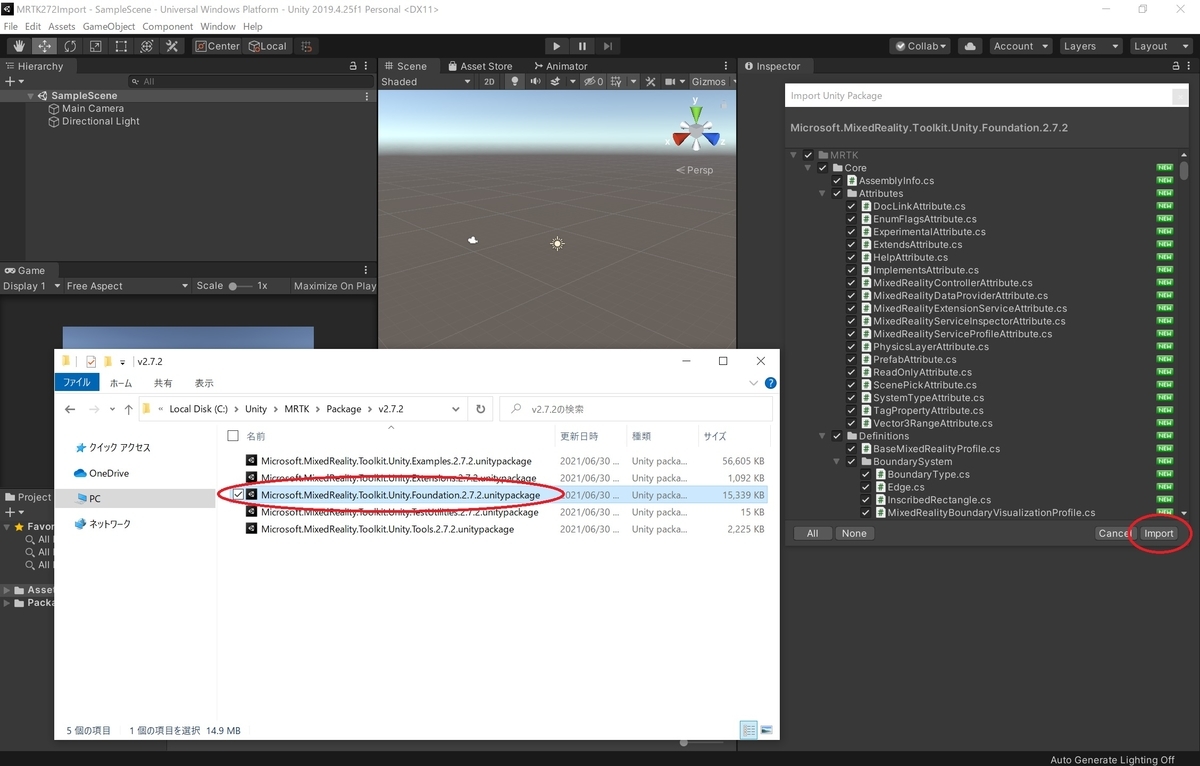The image size is (1200, 766).
Task: Uncheck Definitions folder checkbox
Action: click(x=837, y=436)
